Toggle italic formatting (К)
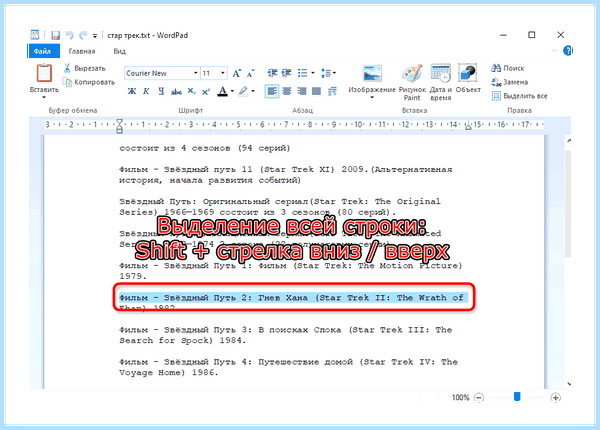Image resolution: width=600 pixels, height=430 pixels. coord(146,91)
